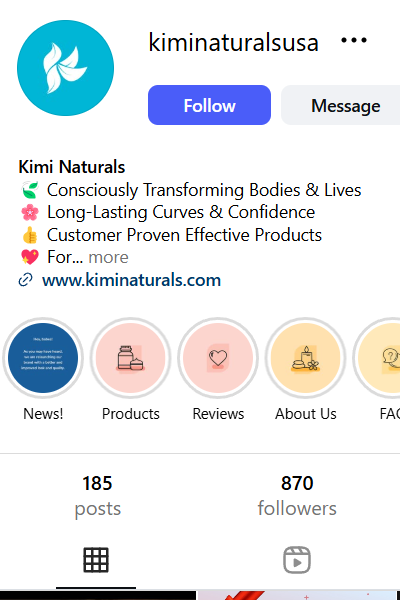Click the 185 posts count

97,496
